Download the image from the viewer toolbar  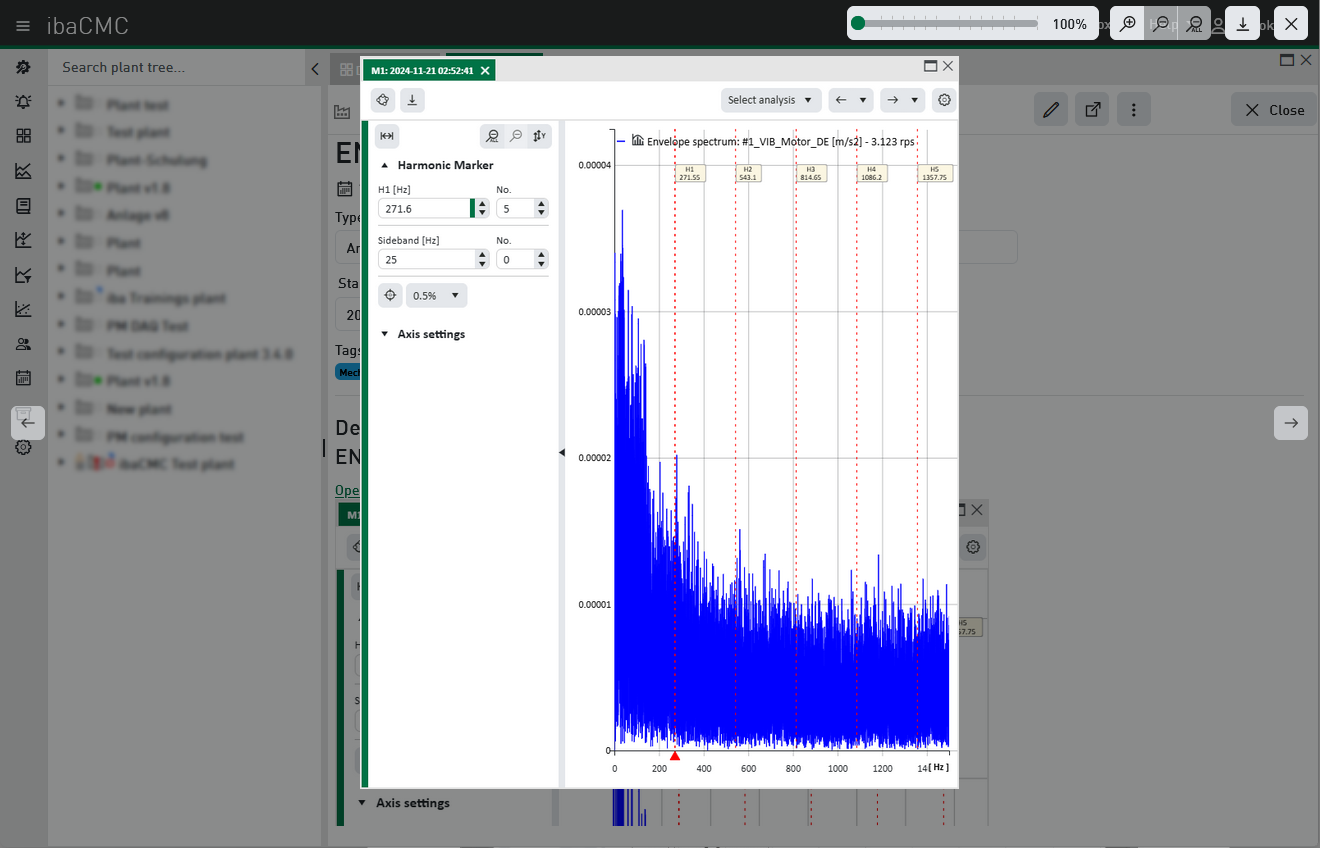pos(1242,24)
